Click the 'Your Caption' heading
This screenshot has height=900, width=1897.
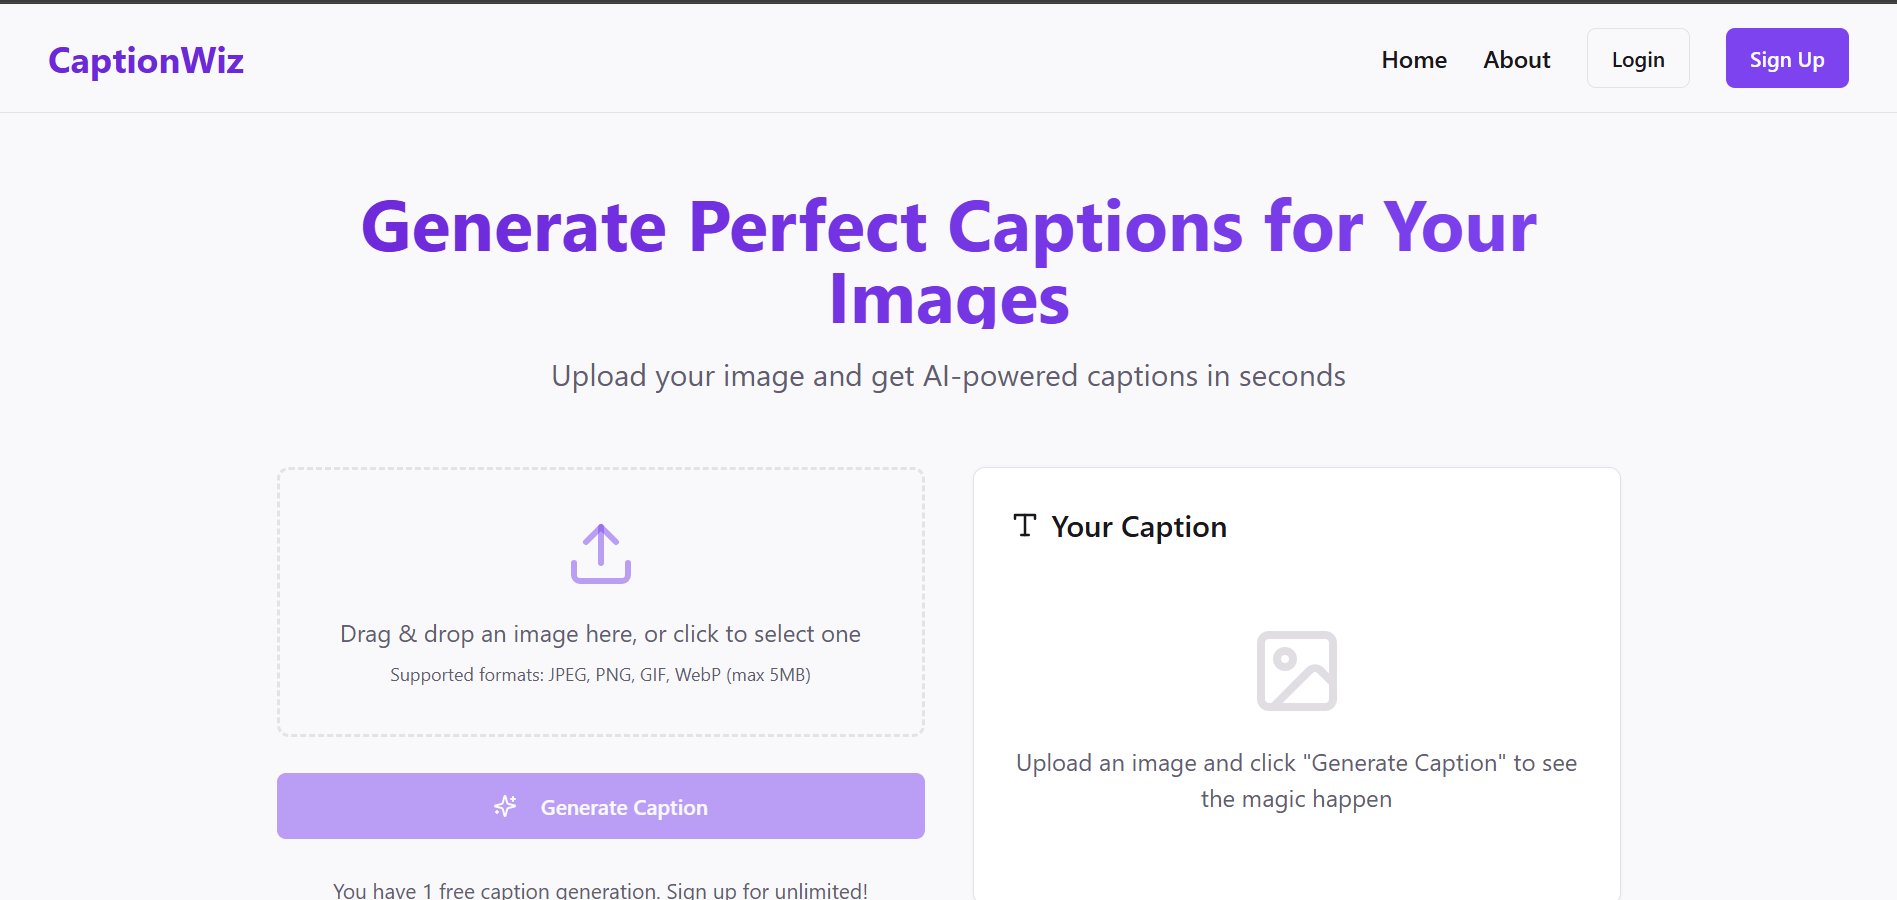pyautogui.click(x=1138, y=527)
